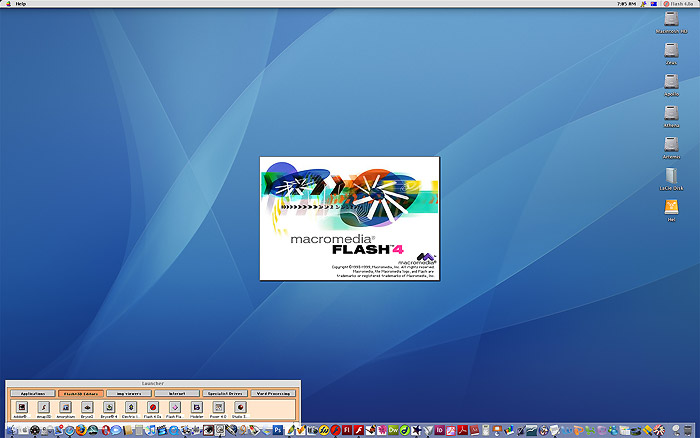Open Opera browser from the Dock

pos(105,430)
